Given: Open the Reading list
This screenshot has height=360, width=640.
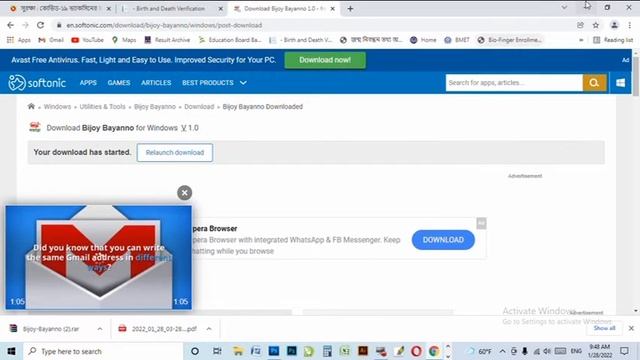Looking at the screenshot, I should click(x=613, y=40).
